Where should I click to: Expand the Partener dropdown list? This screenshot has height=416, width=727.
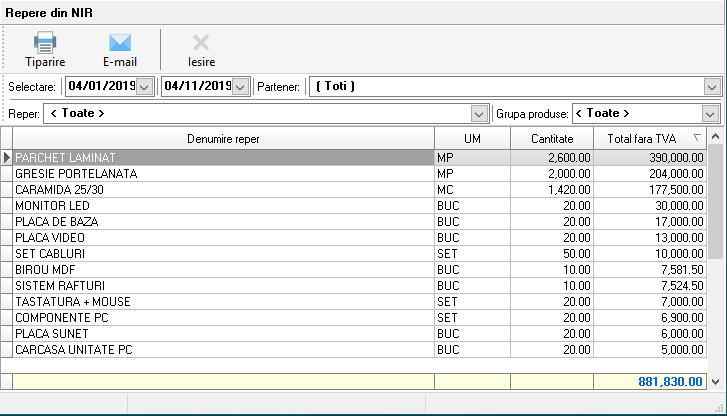tap(712, 87)
